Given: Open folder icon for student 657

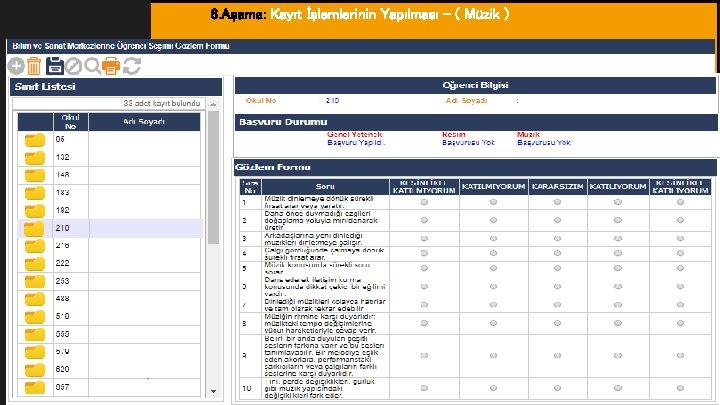Looking at the screenshot, I should [x=35, y=388].
